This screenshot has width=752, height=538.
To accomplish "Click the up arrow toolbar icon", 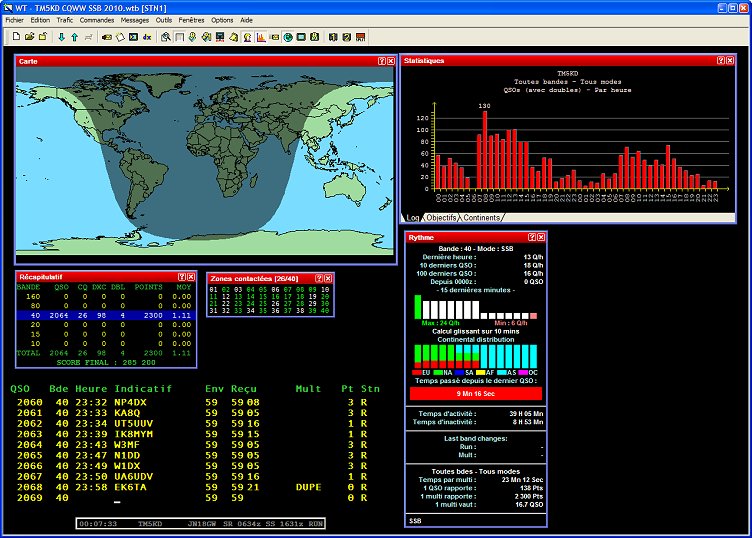I will (75, 37).
